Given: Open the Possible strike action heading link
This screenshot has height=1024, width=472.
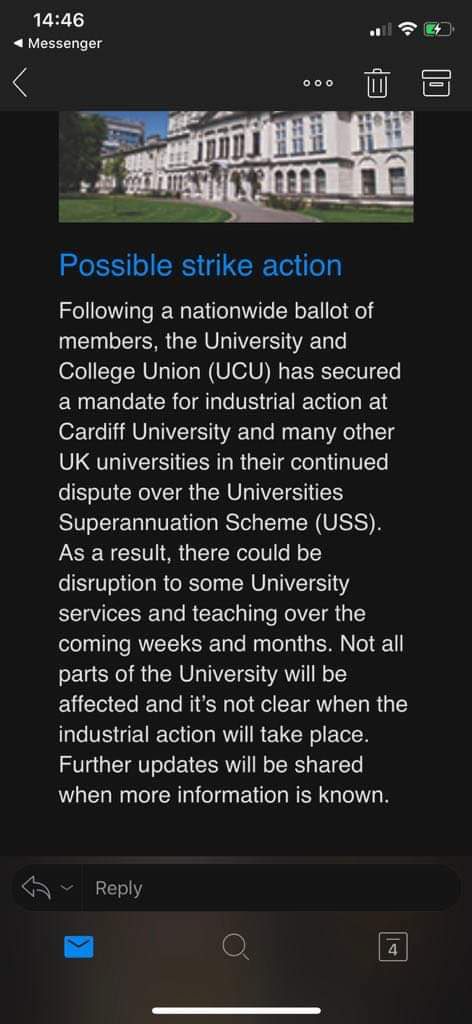Looking at the screenshot, I should [200, 265].
